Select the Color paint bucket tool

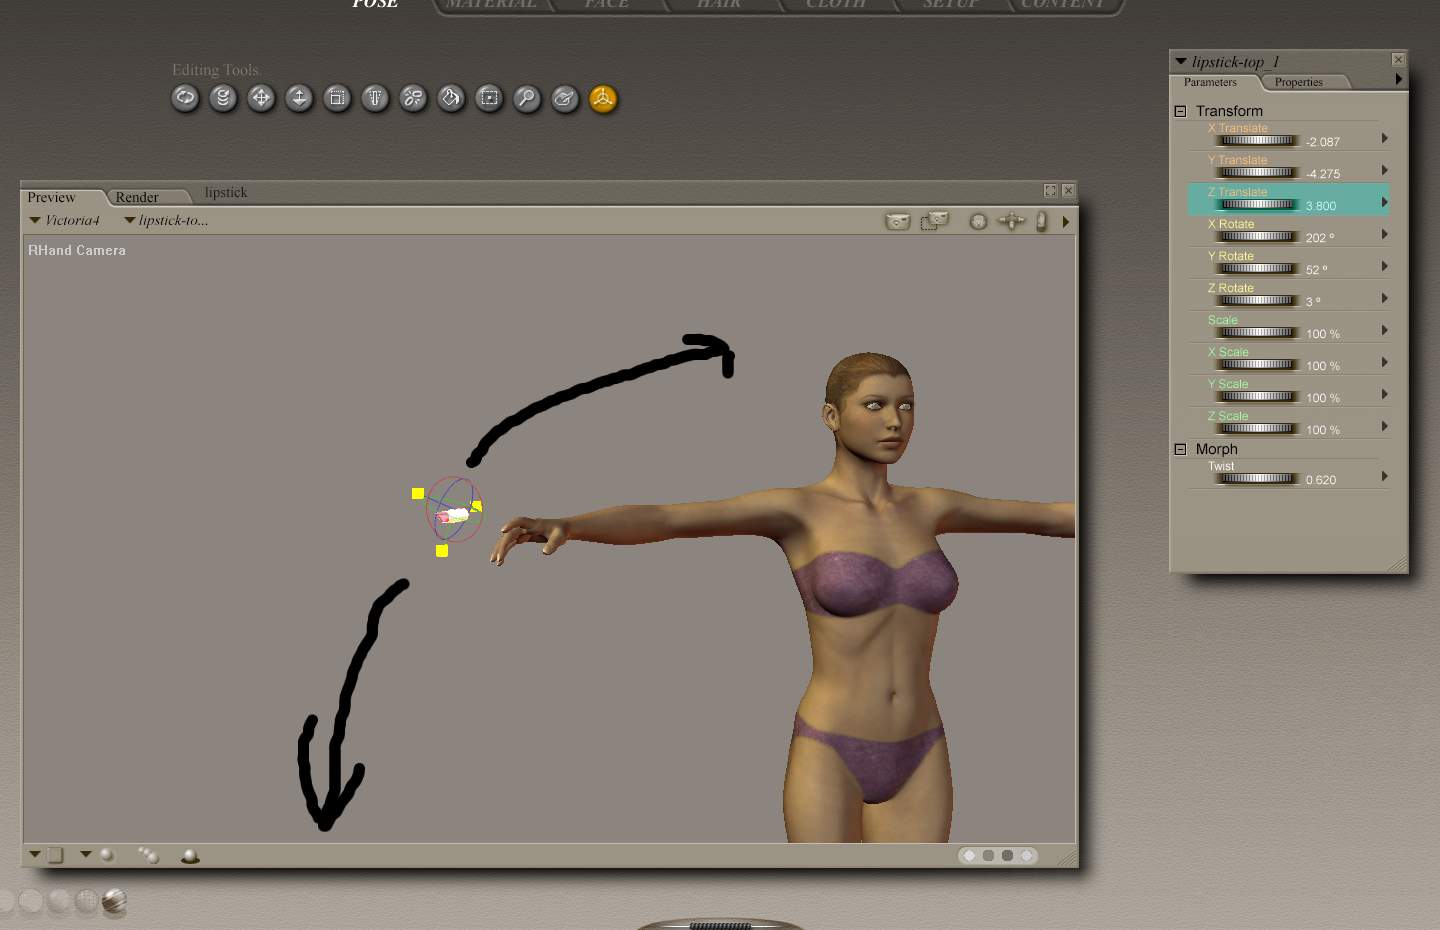(x=451, y=98)
